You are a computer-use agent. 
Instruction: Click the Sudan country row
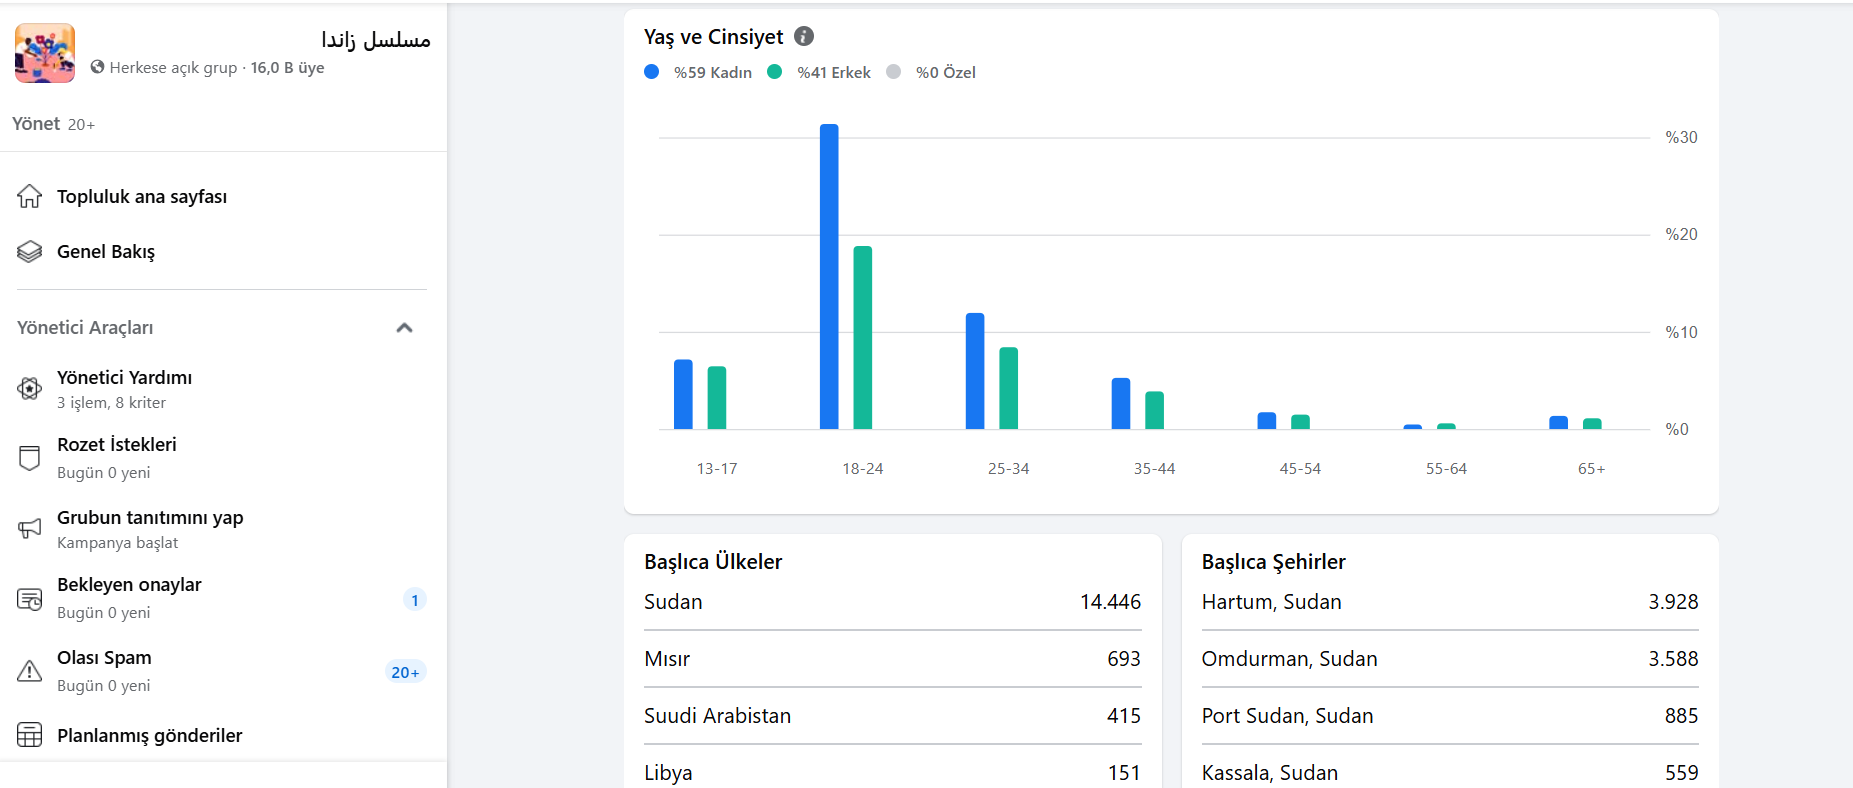(x=892, y=602)
